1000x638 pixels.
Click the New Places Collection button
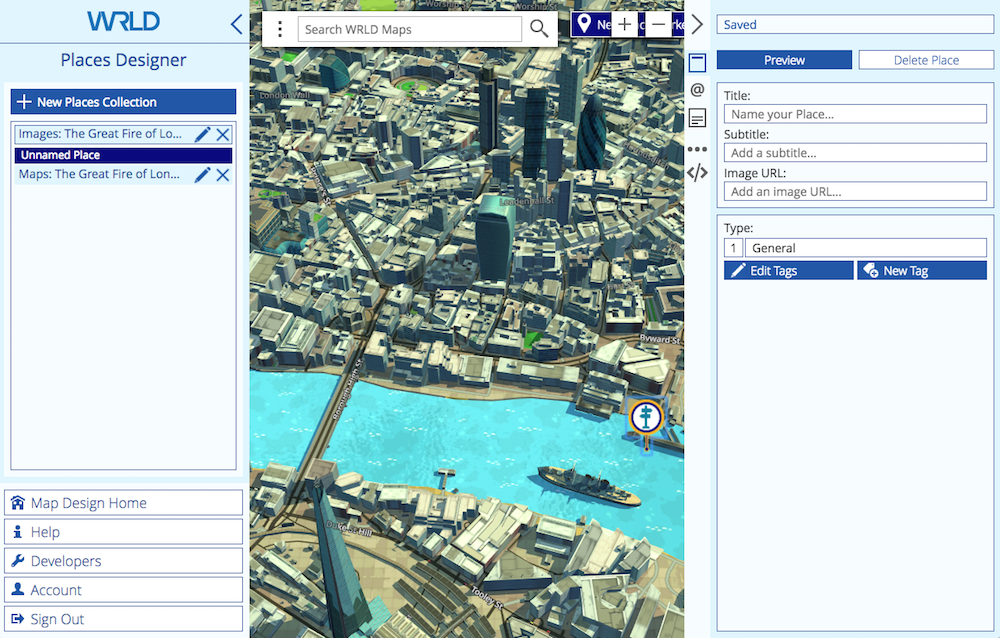(123, 102)
